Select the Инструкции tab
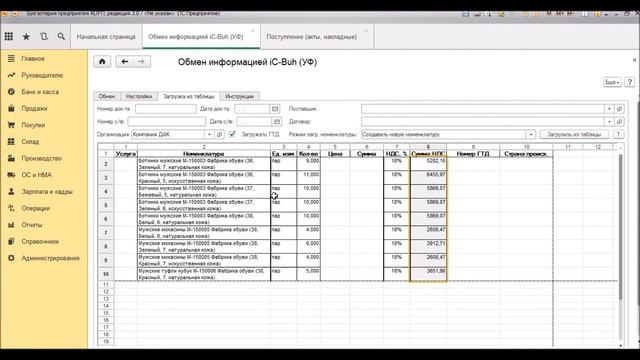The image size is (640, 360). 240,96
